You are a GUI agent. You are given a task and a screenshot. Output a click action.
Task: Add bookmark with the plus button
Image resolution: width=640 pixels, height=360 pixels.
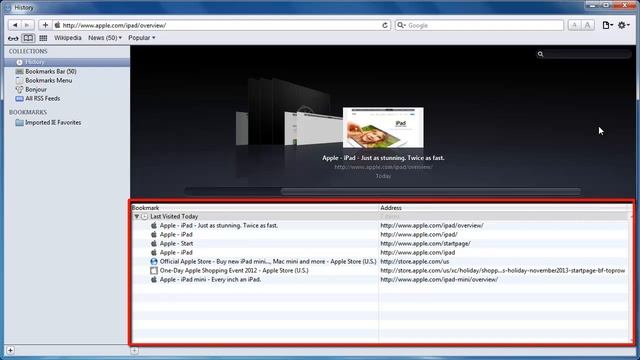point(45,25)
